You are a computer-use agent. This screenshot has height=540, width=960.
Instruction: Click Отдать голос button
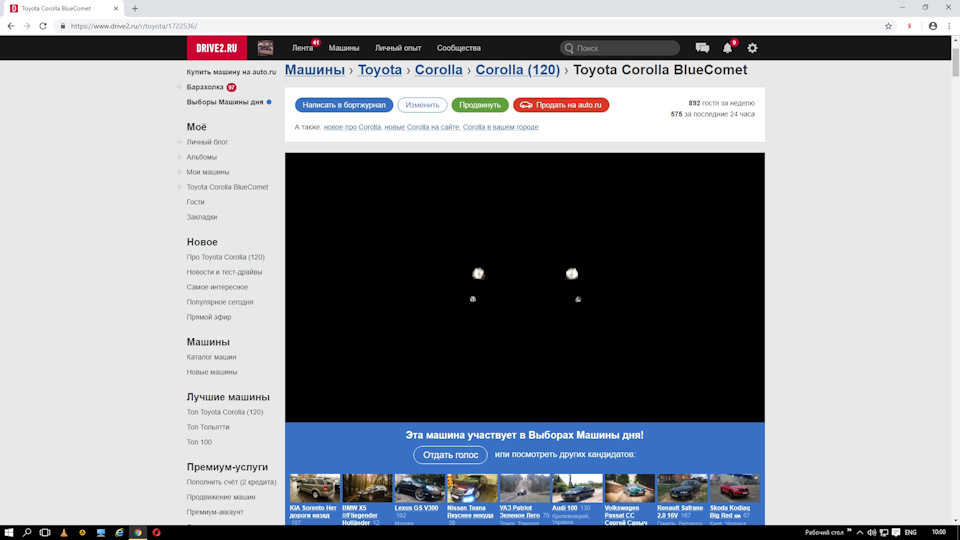tap(451, 455)
